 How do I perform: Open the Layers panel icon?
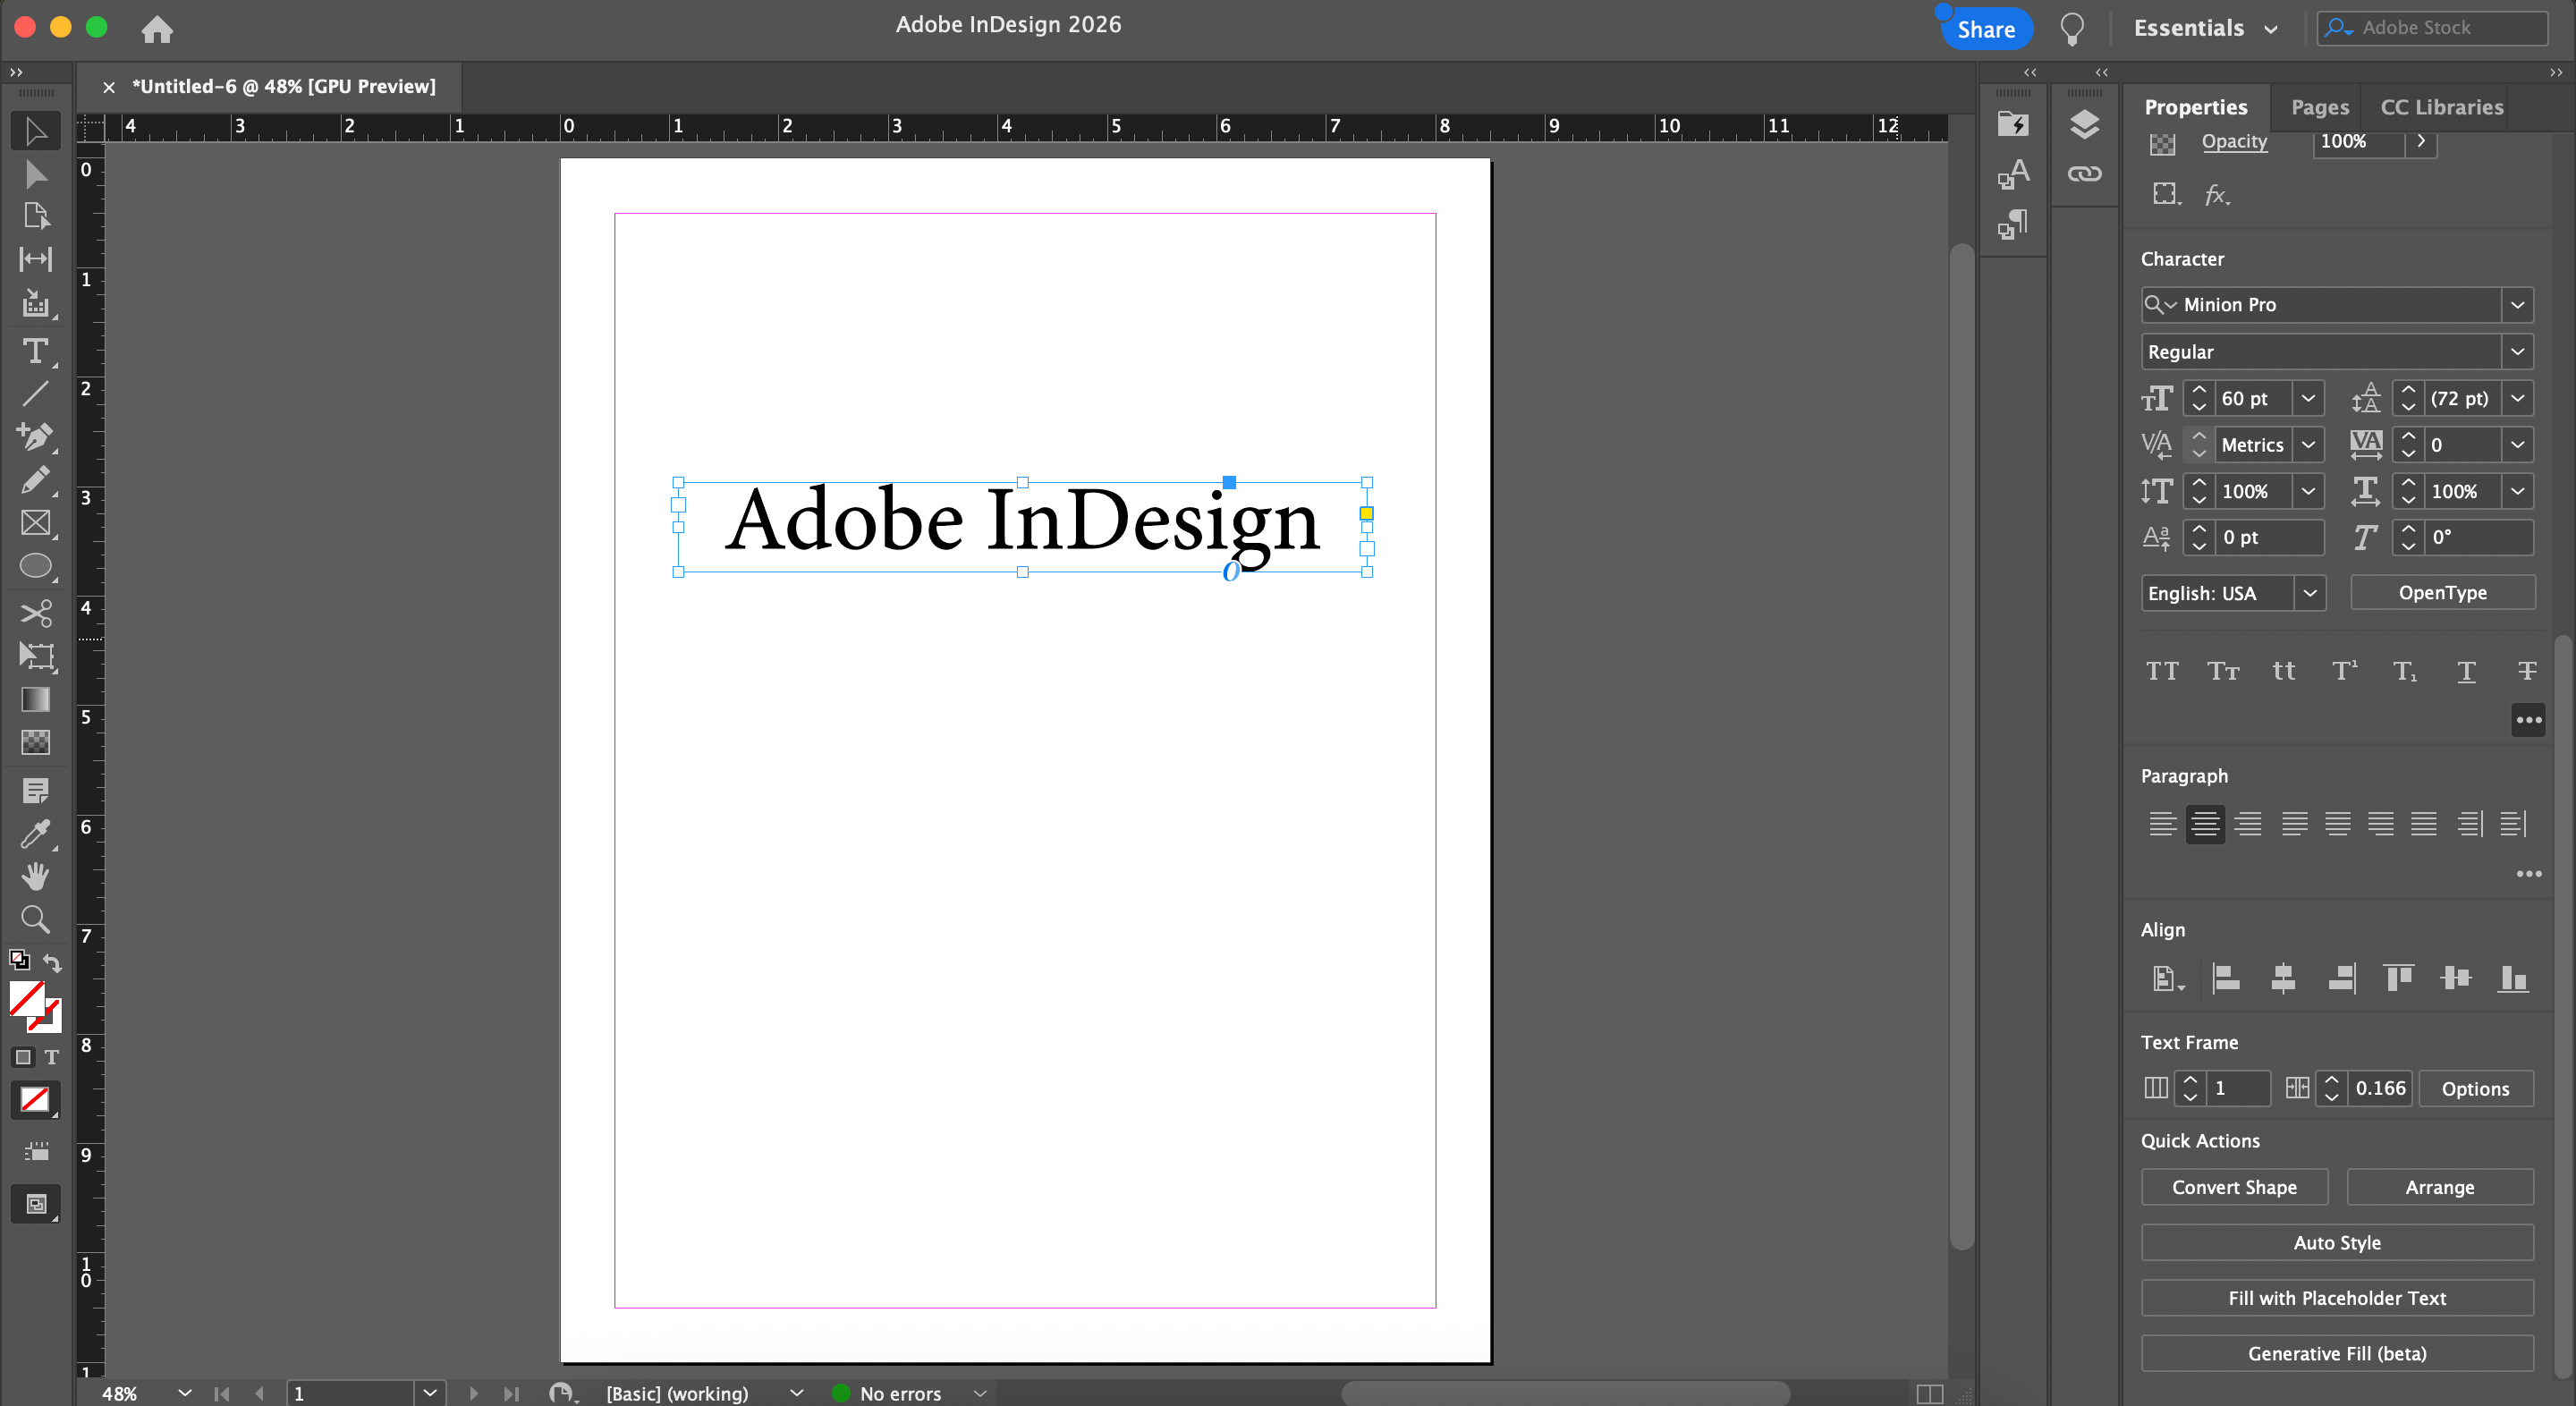point(2084,125)
